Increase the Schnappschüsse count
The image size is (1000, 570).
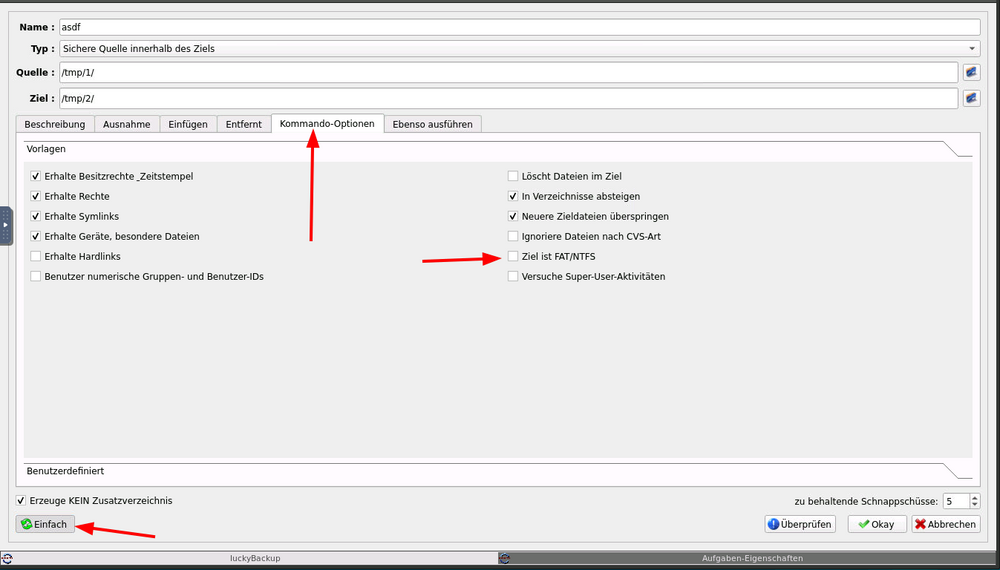click(975, 498)
